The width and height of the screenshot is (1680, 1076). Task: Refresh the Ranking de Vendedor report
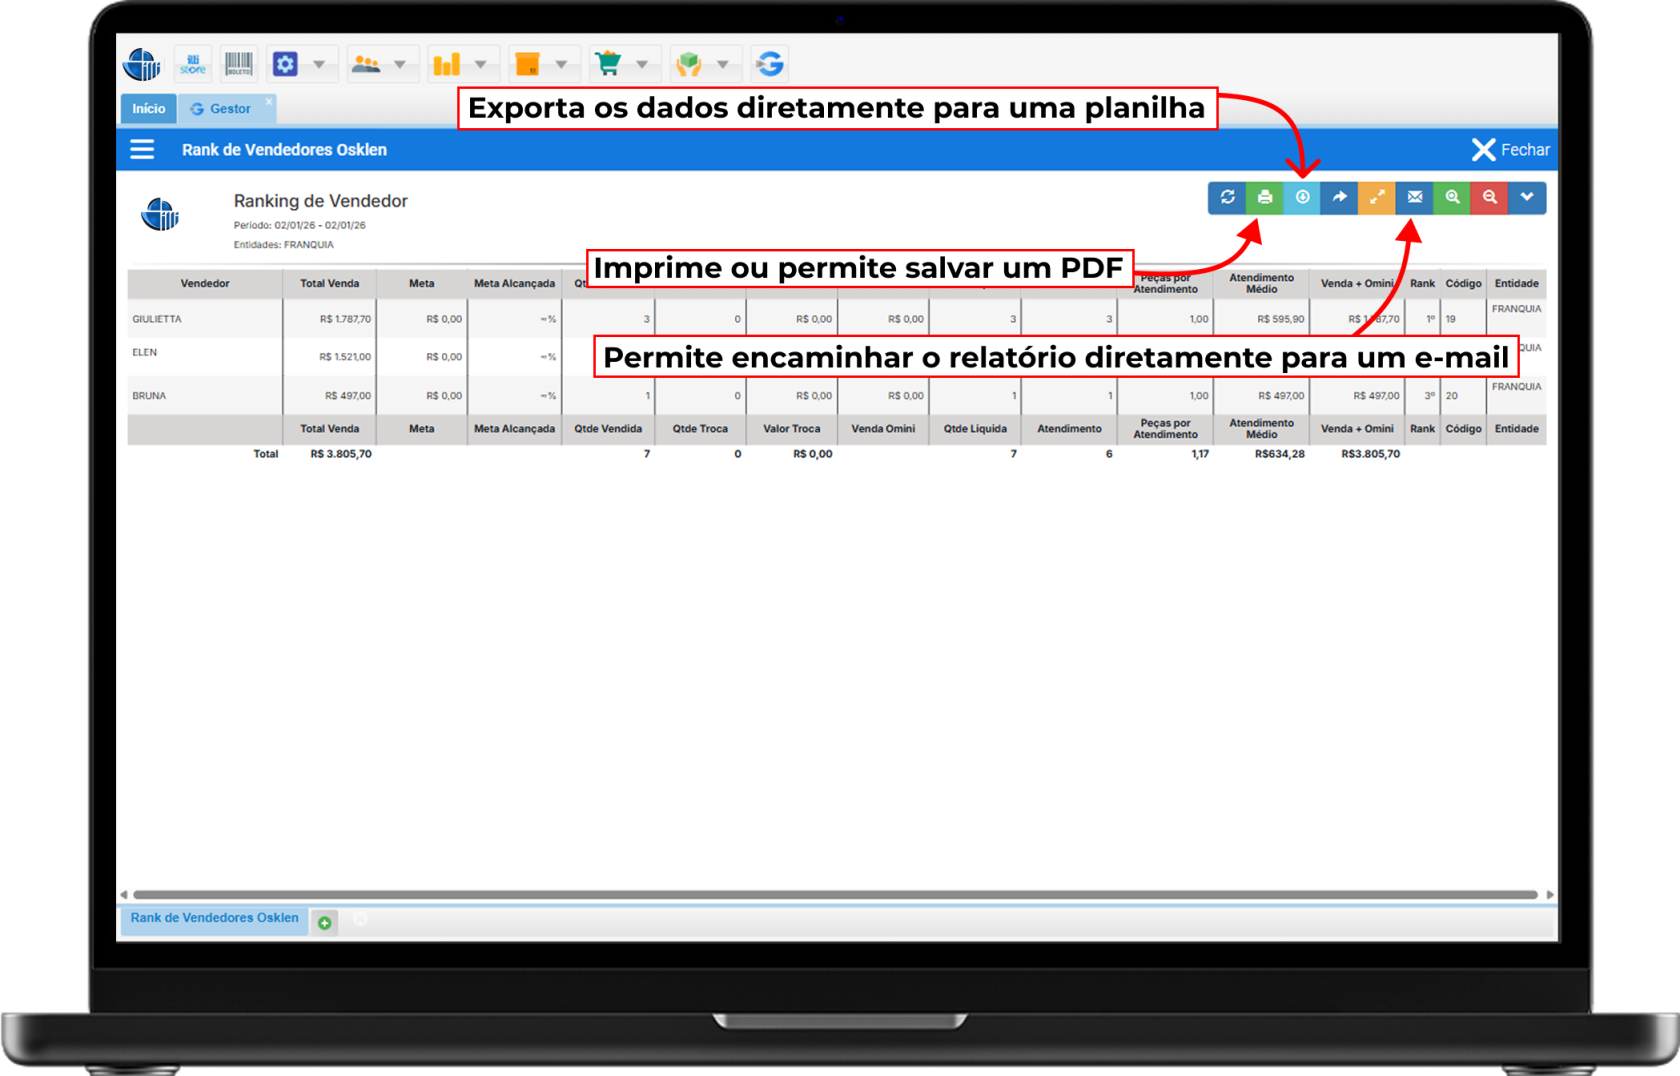coord(1227,198)
